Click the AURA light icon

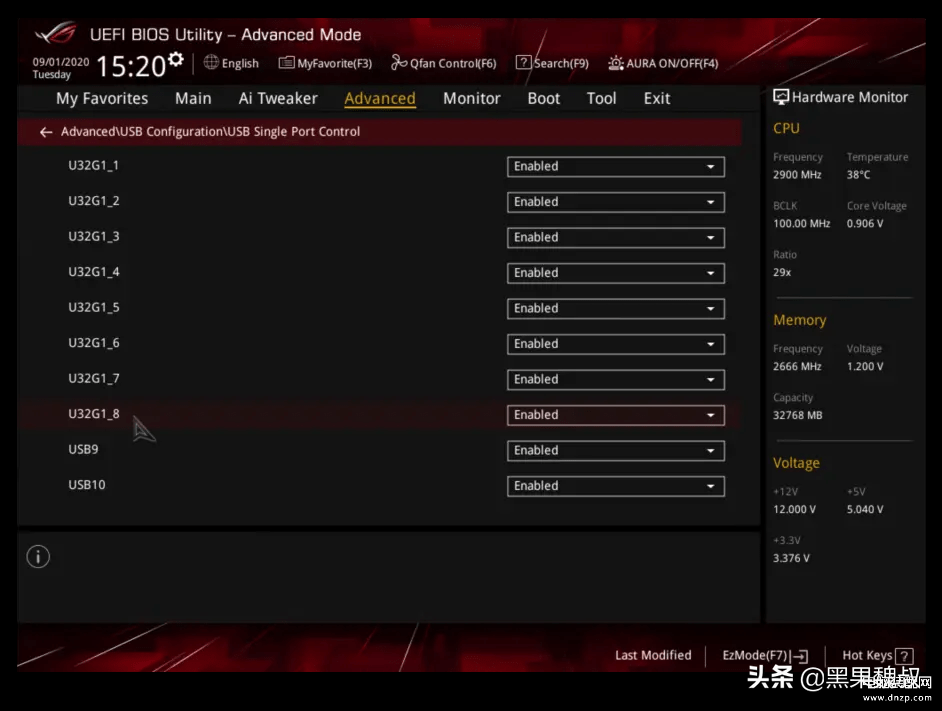click(x=616, y=63)
